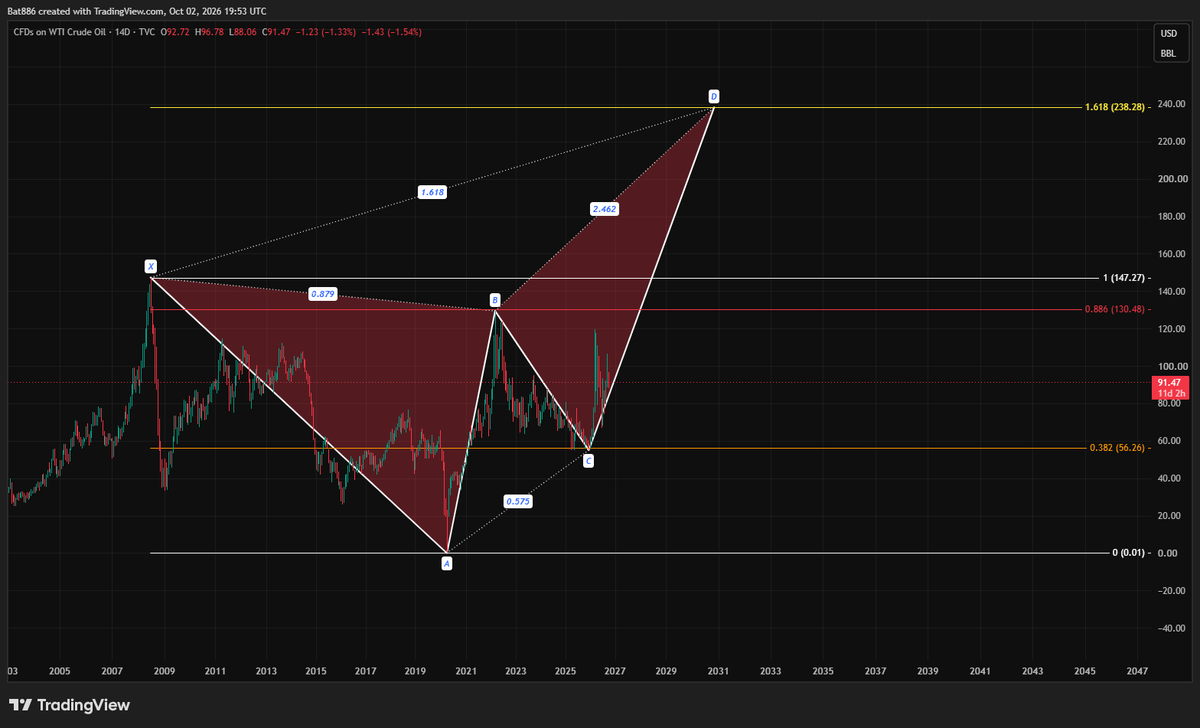Click the 0 (0.01) Fibonacci level label

coord(1130,553)
